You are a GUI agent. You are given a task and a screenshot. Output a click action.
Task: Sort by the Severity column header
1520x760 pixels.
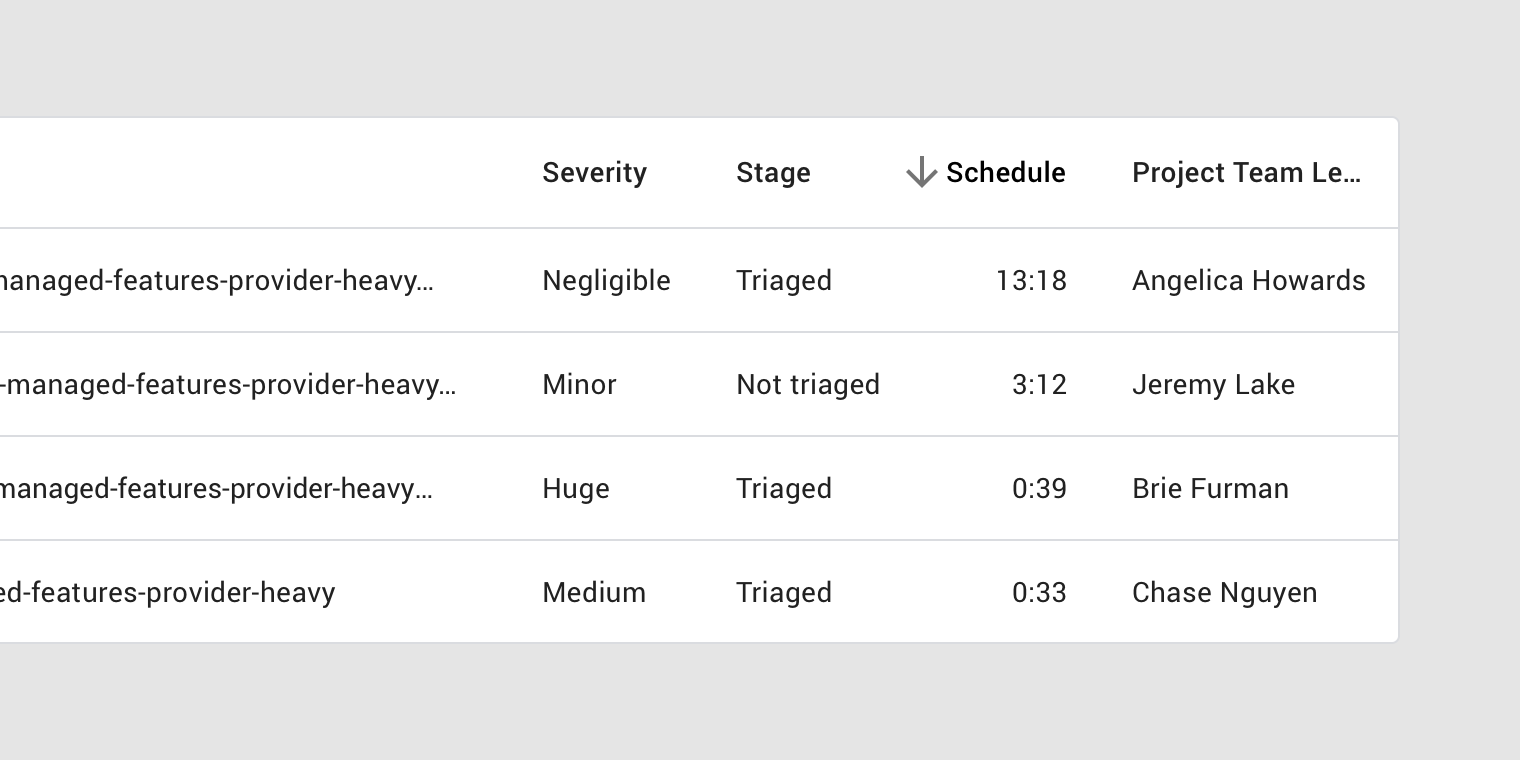(x=594, y=173)
